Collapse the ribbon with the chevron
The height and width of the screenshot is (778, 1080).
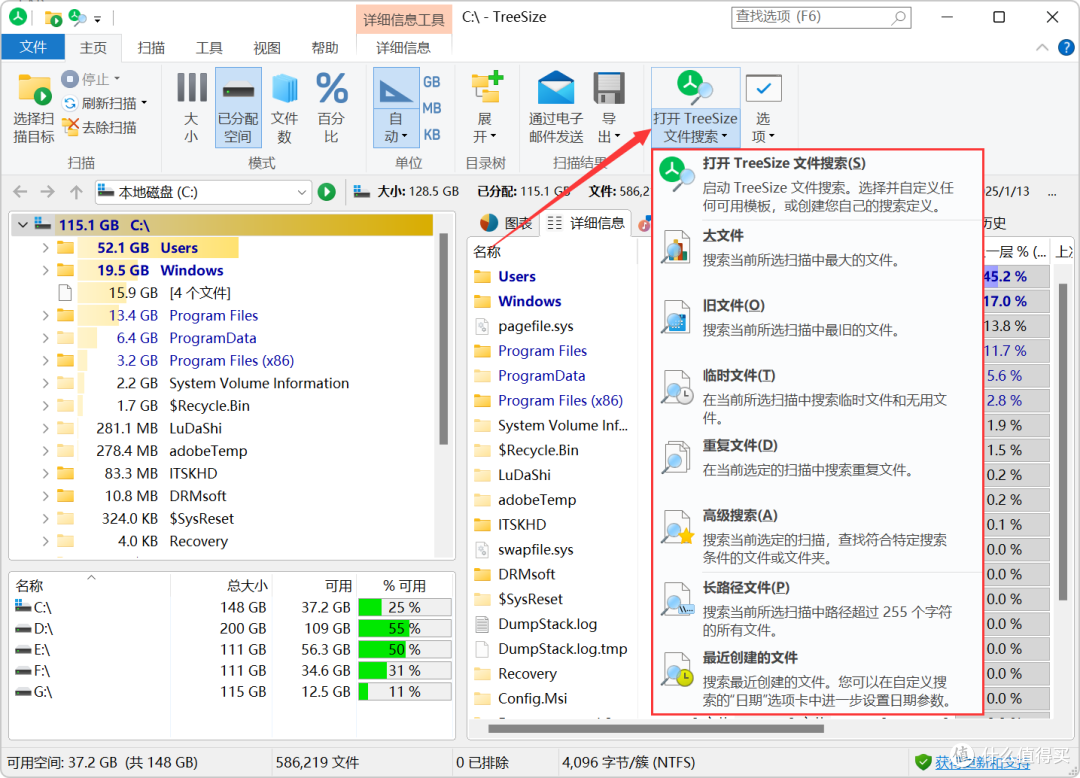(x=1042, y=48)
